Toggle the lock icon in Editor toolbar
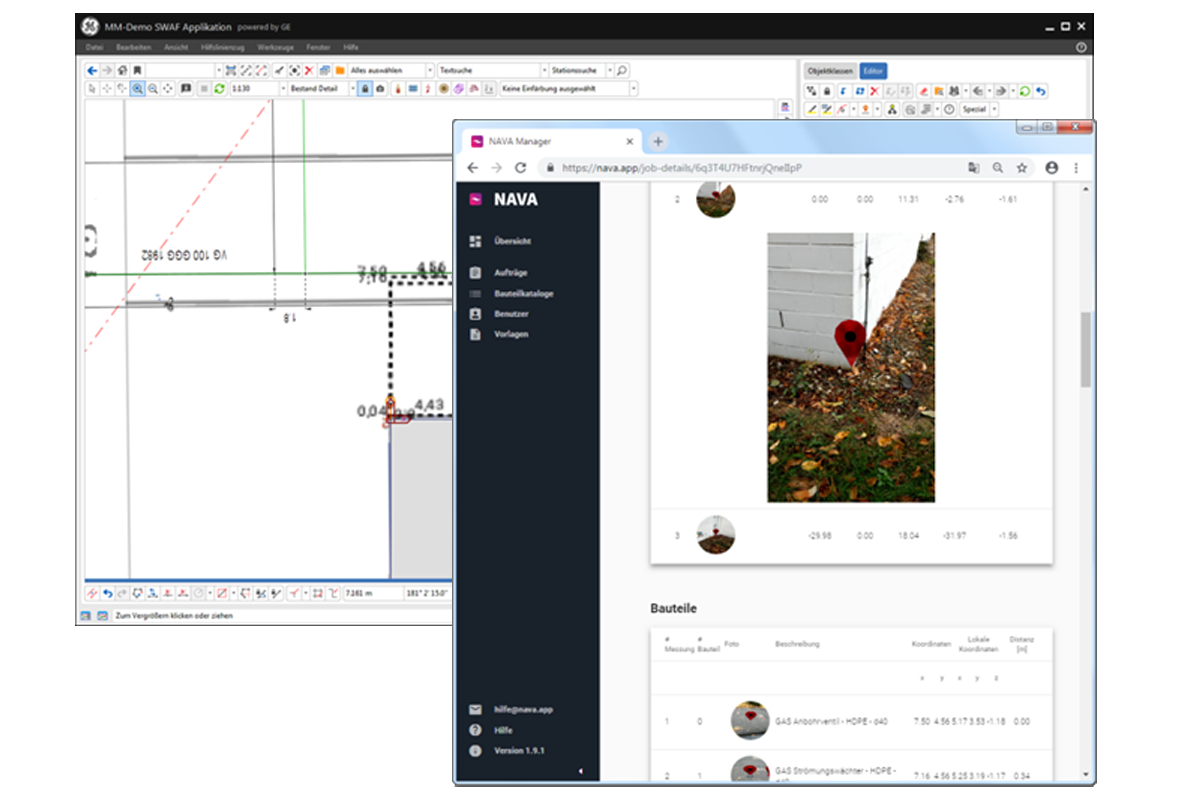The image size is (1200, 800). (827, 91)
